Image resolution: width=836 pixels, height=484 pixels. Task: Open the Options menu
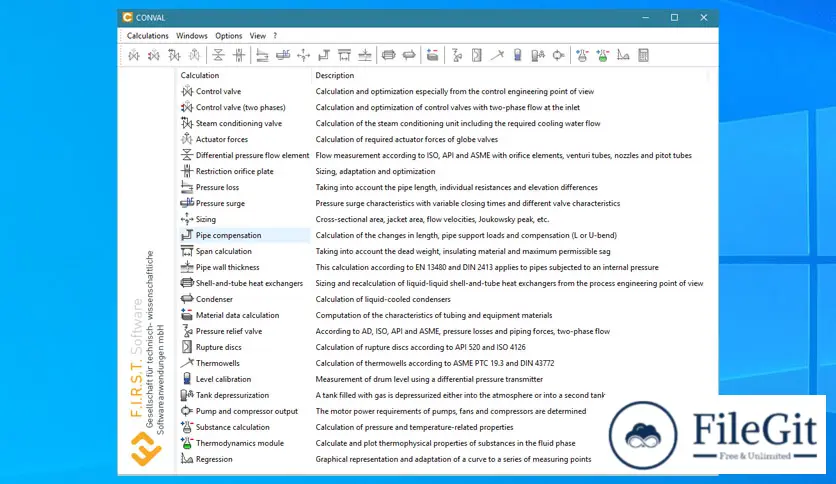click(228, 36)
